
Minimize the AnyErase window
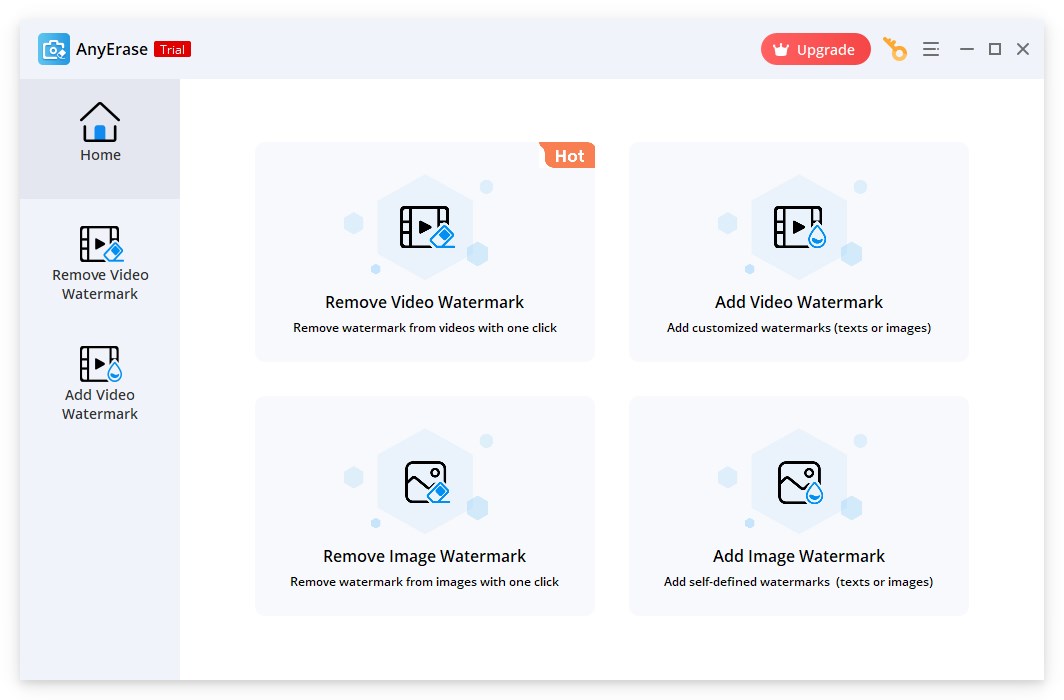pos(967,49)
